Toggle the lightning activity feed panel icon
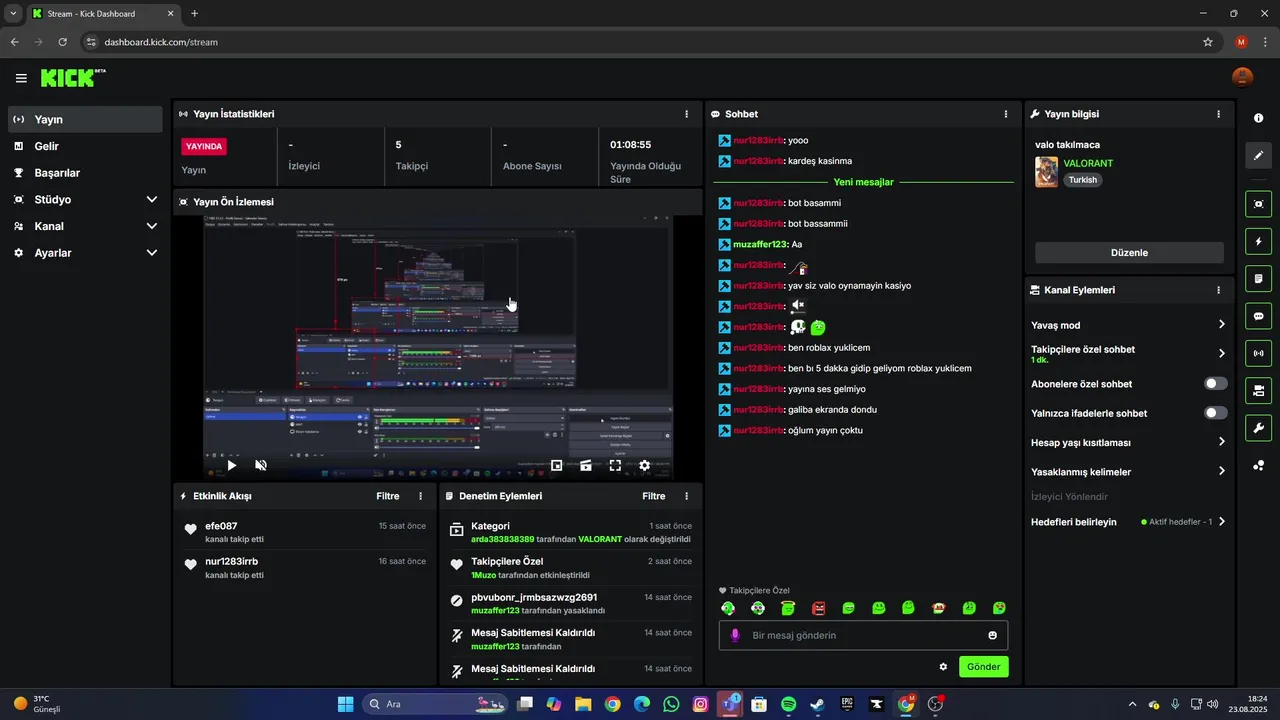The height and width of the screenshot is (720, 1280). (x=1258, y=241)
